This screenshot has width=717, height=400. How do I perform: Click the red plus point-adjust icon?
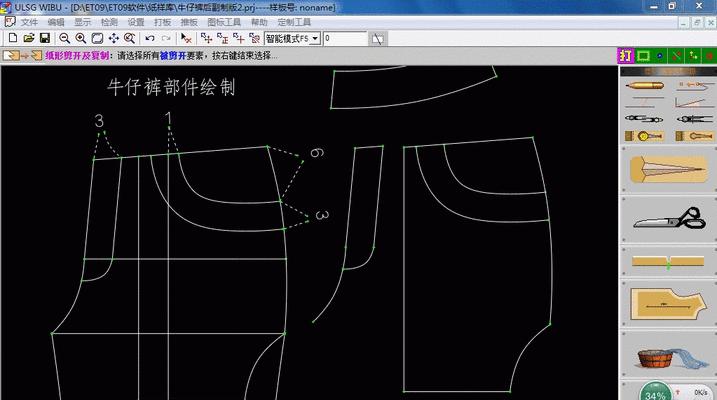point(239,38)
